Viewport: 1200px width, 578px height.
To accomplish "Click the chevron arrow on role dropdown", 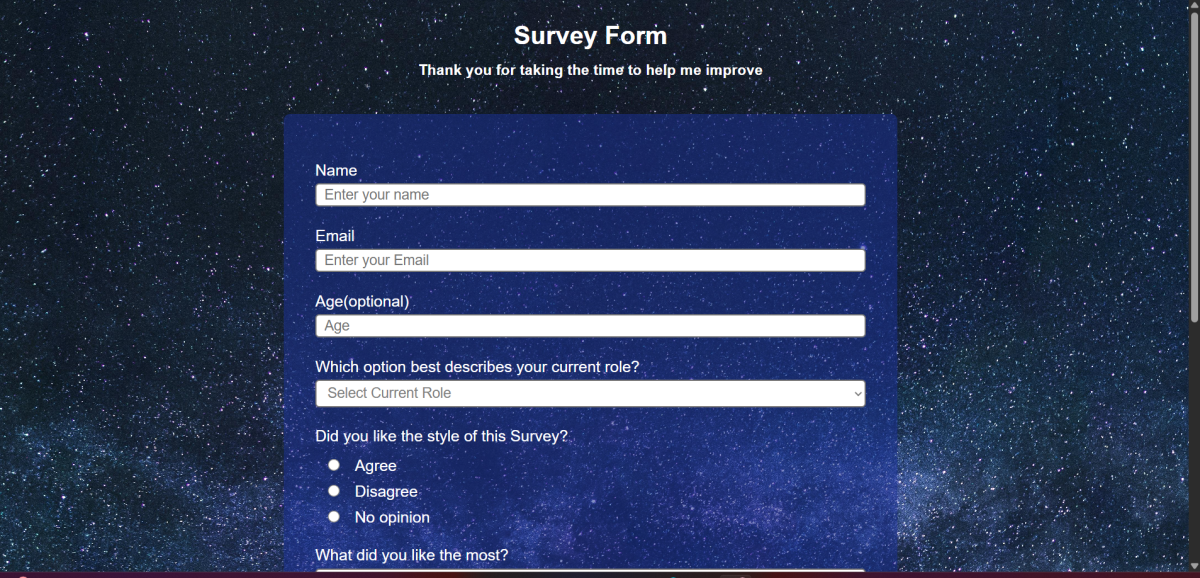I will tap(857, 394).
